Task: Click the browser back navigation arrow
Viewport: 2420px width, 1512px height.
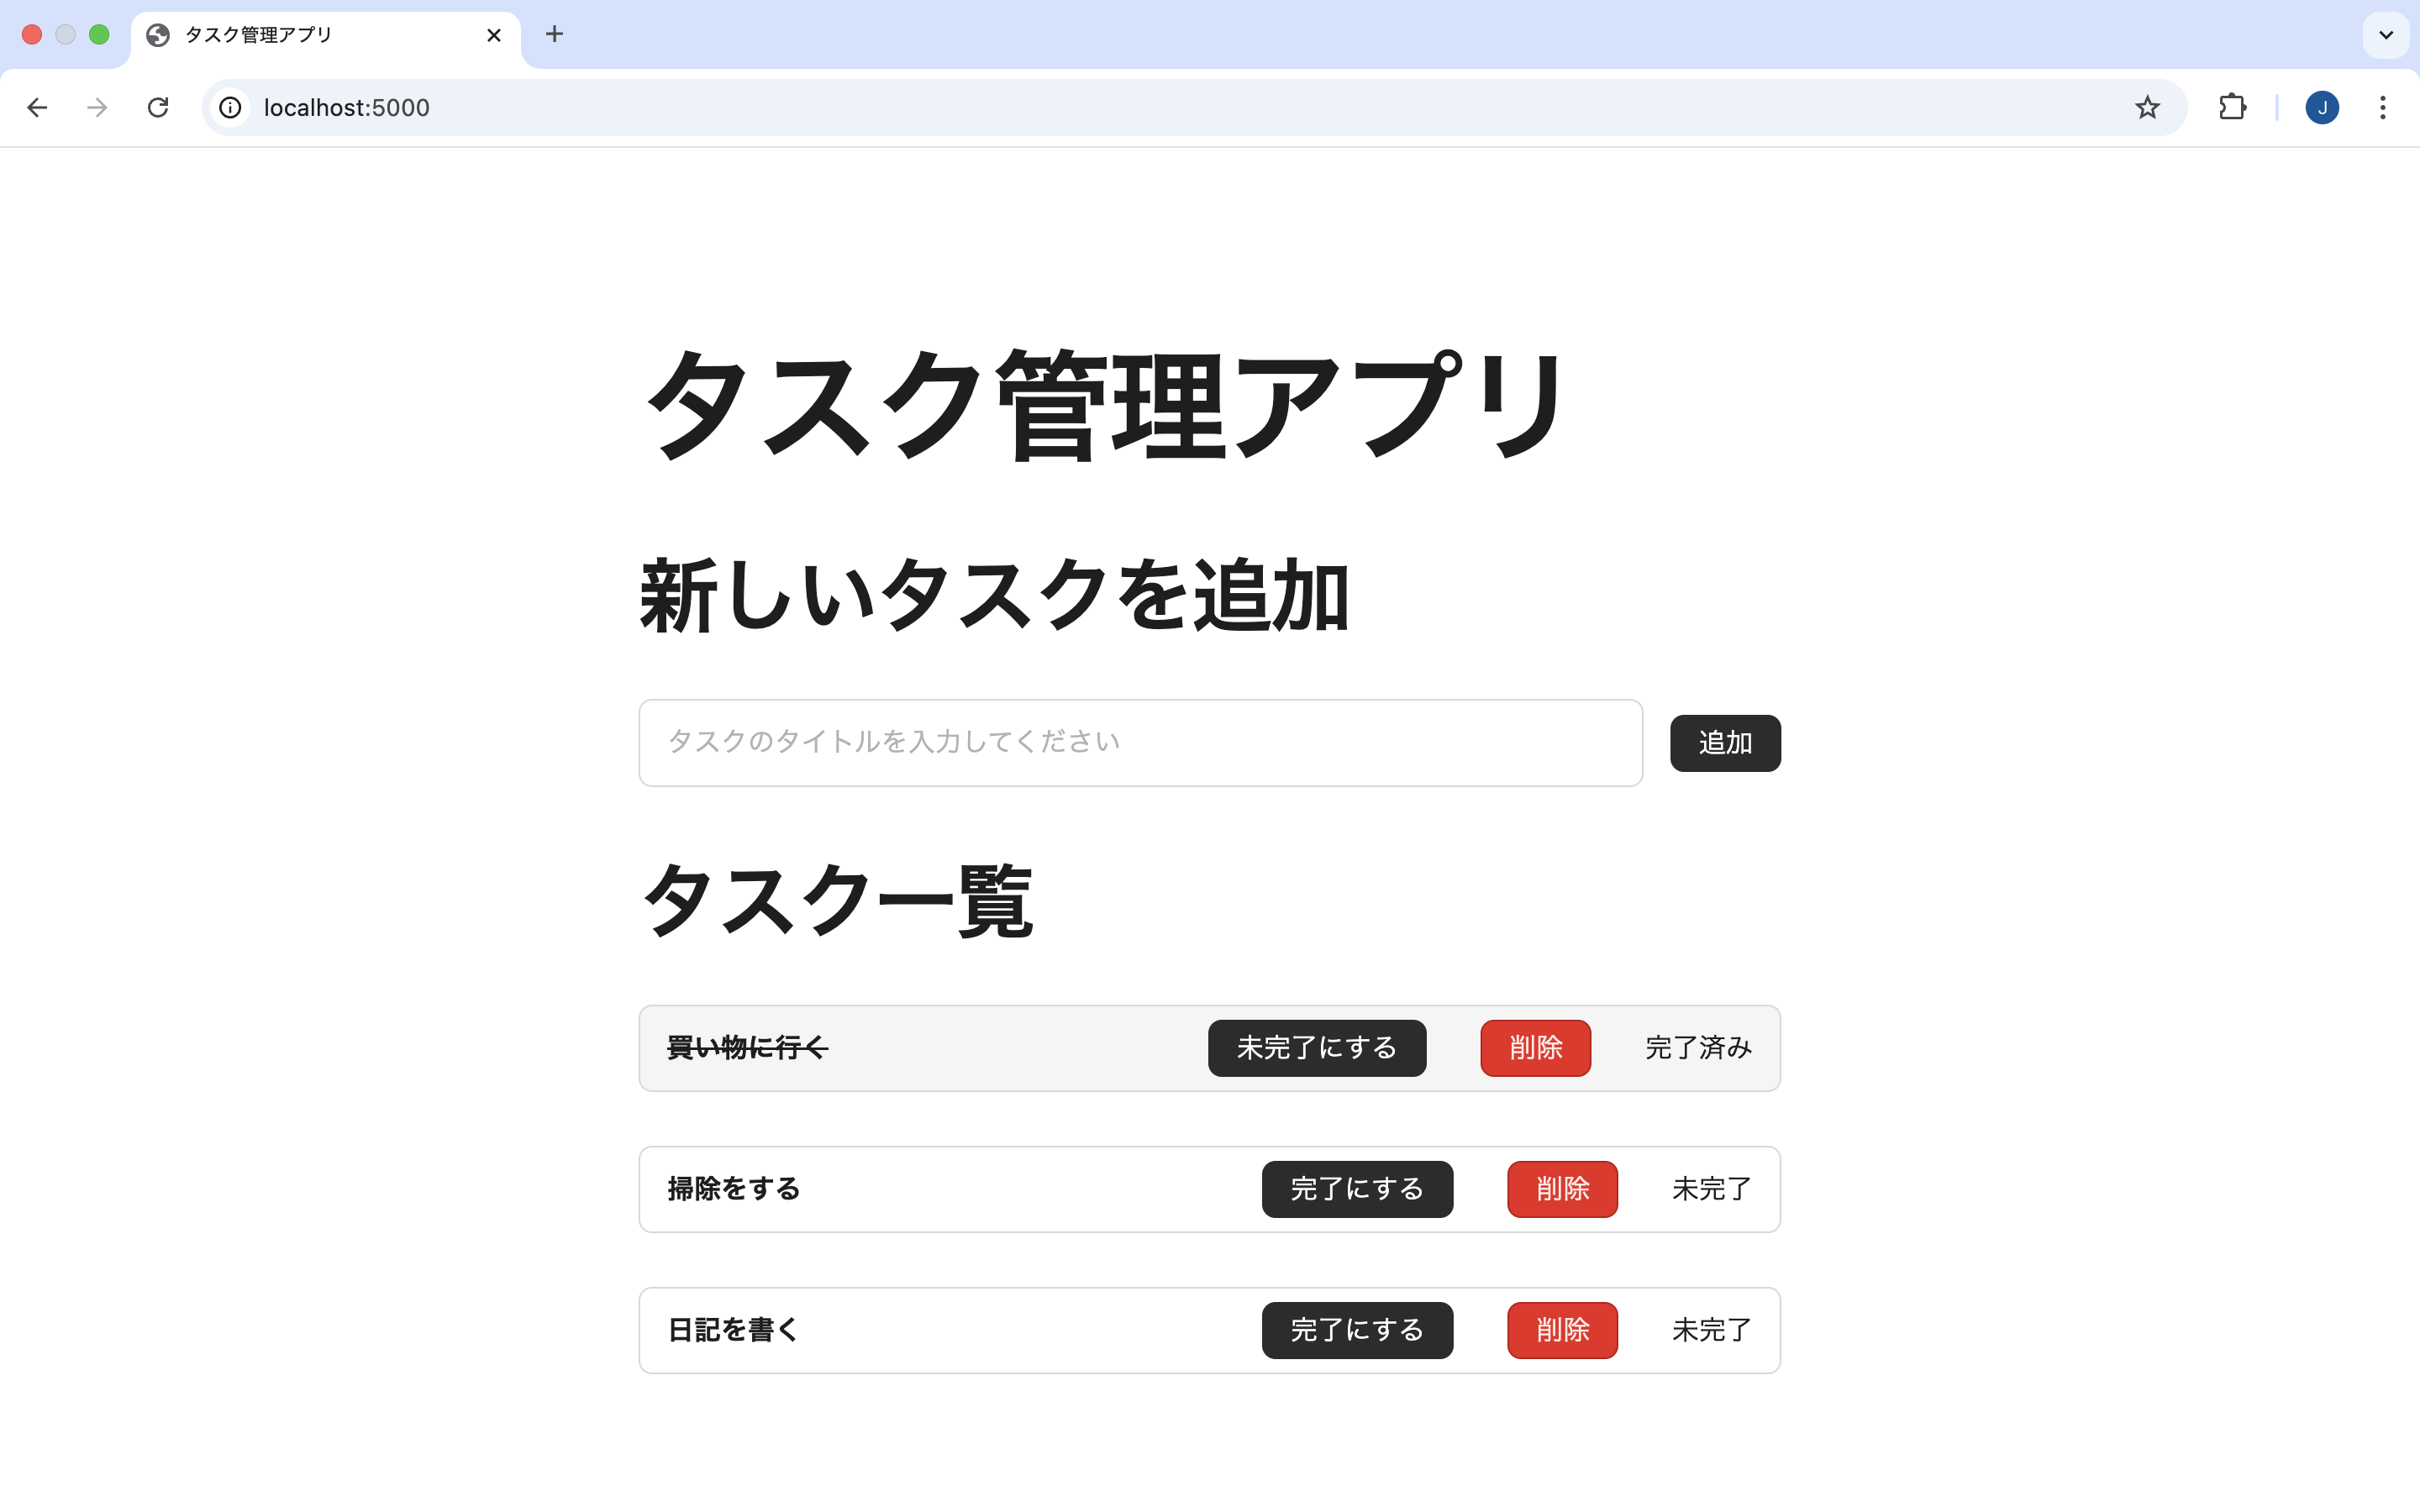Action: [37, 107]
